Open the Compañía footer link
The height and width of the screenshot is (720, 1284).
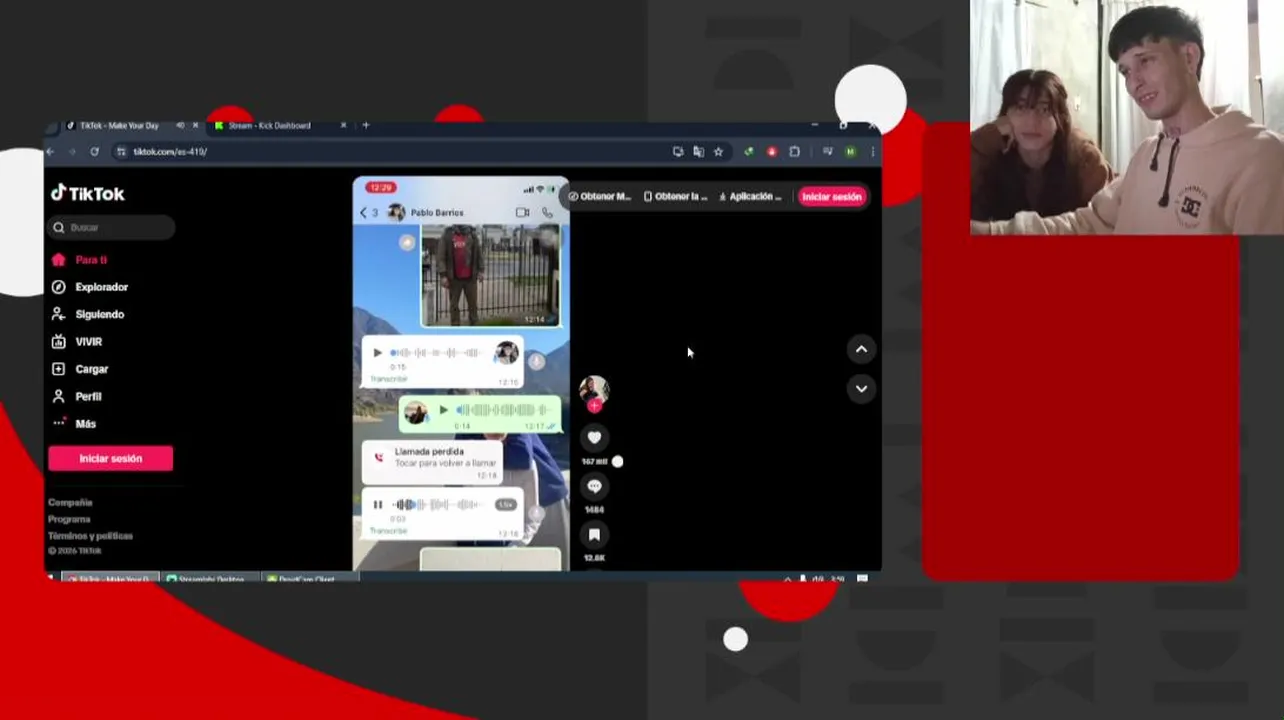[70, 503]
